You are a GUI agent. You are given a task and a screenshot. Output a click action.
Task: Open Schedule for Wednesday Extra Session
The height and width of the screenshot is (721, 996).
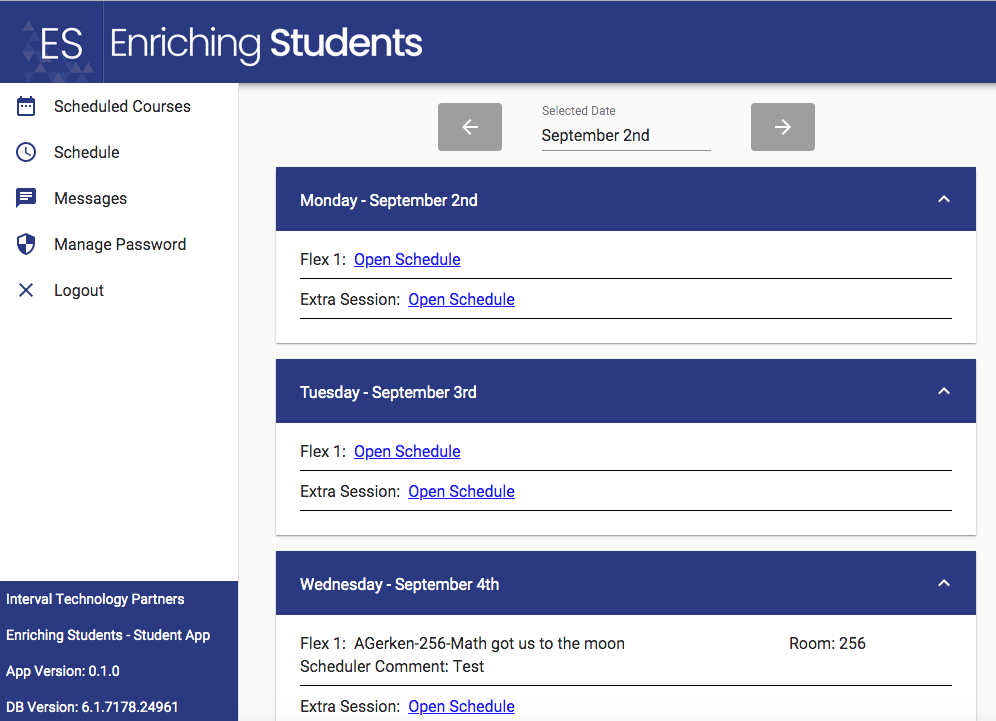click(x=460, y=706)
